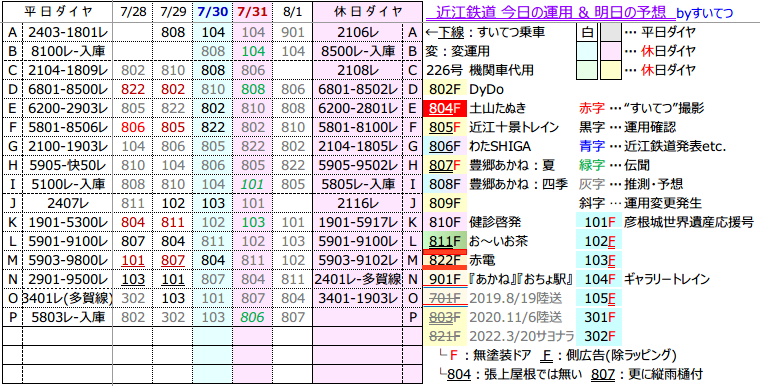Click the 2106レ holiday service cell
760x386 pixels.
tap(357, 32)
